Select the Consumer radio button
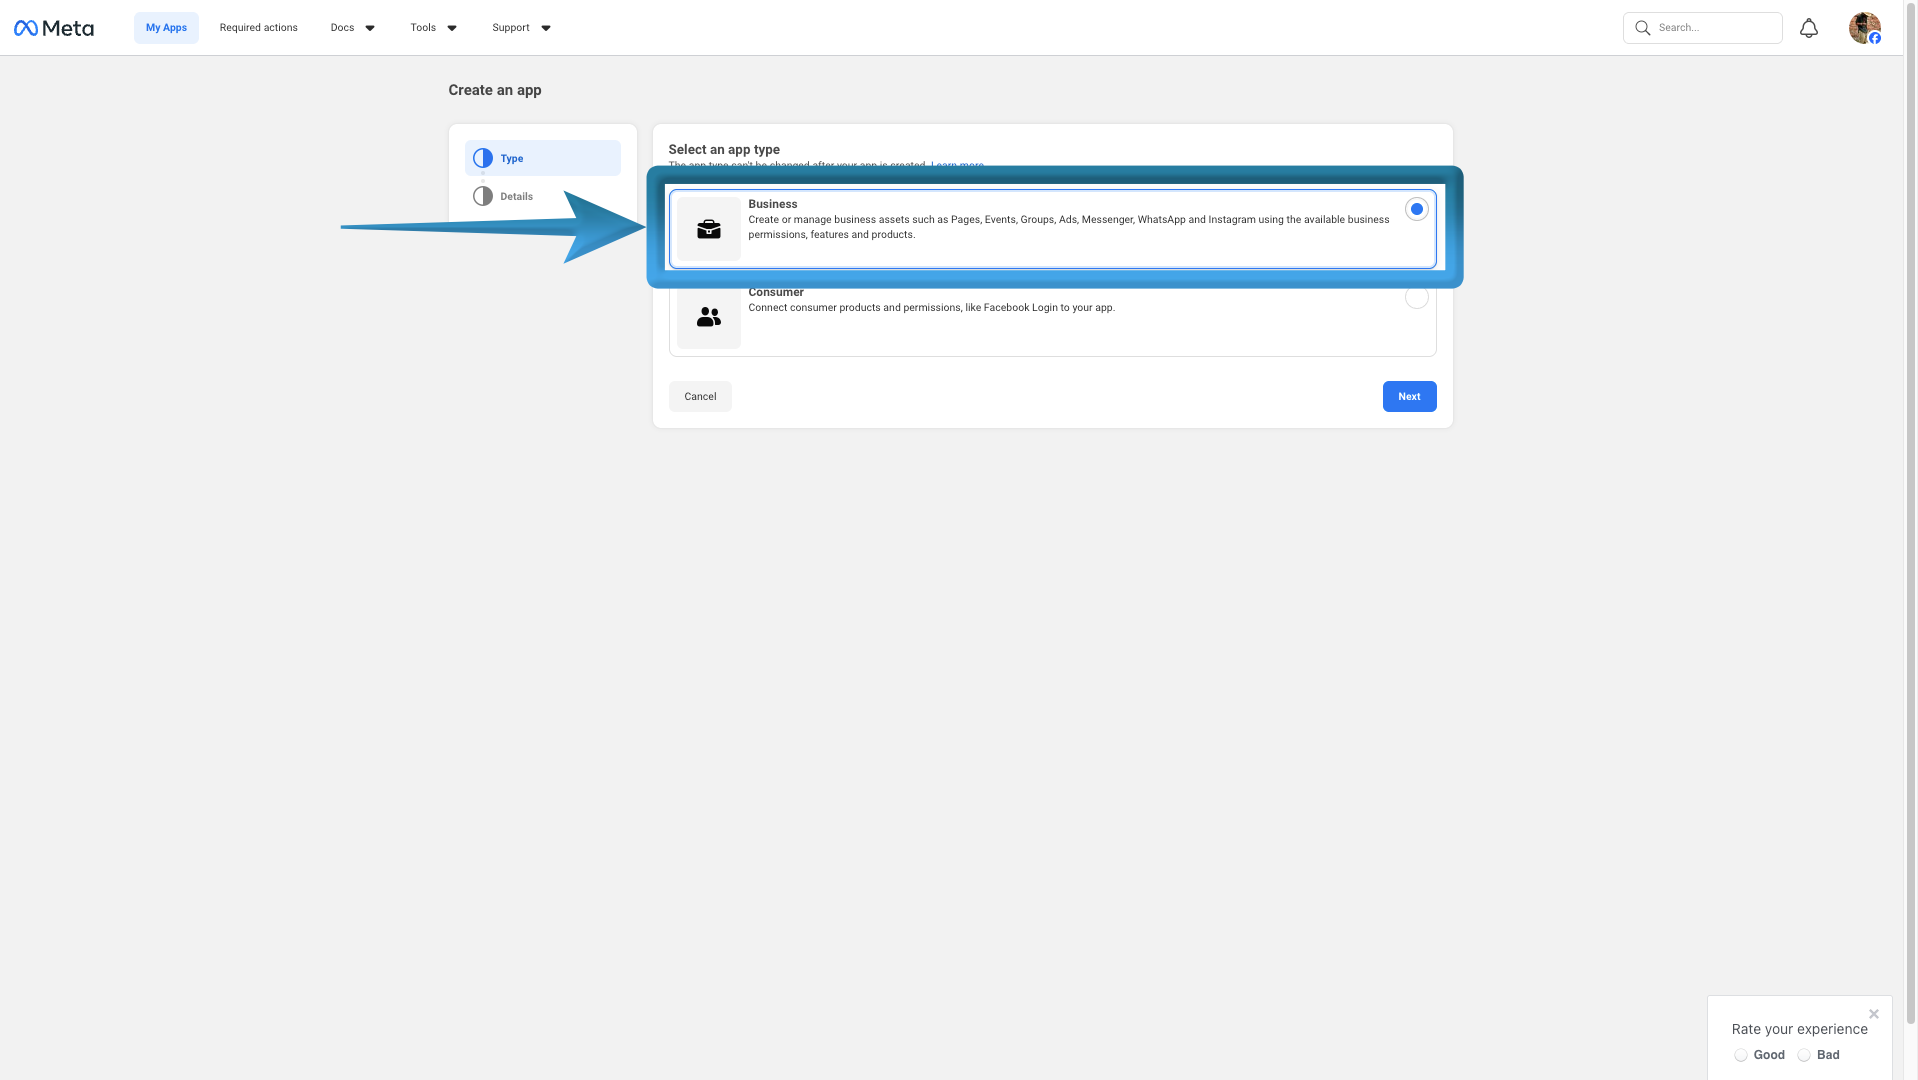 point(1416,297)
